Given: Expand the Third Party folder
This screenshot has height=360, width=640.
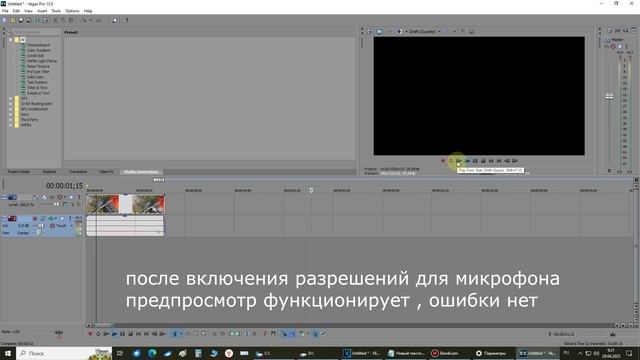Looking at the screenshot, I should (x=11, y=120).
